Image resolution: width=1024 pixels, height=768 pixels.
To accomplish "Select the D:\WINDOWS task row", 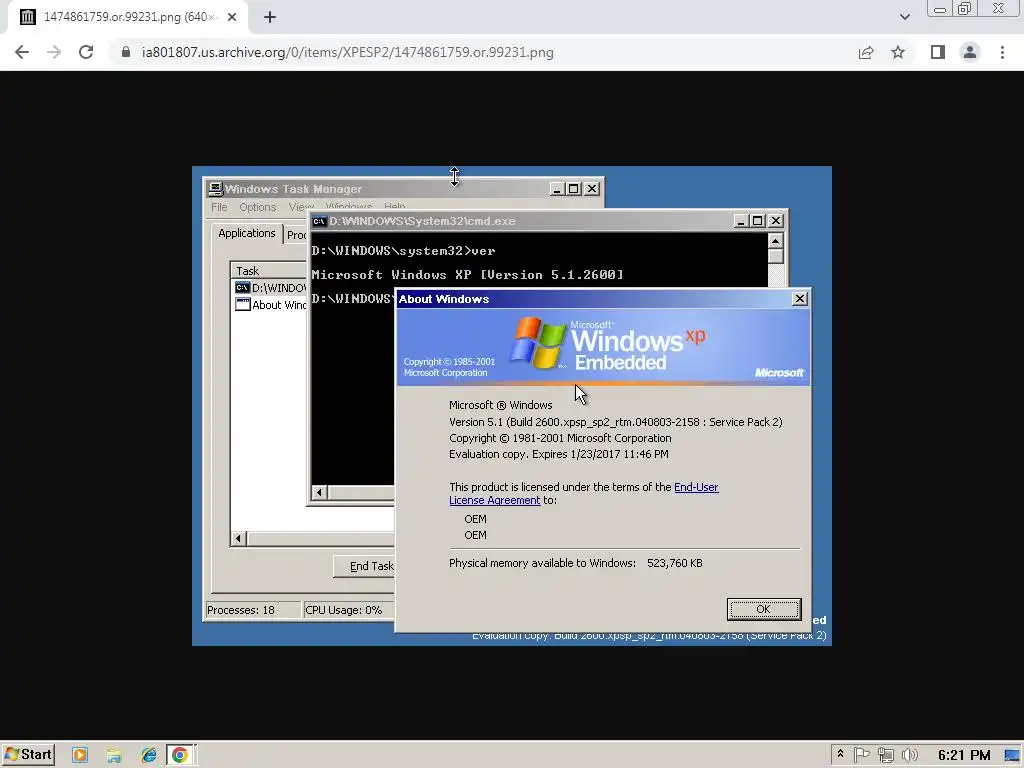I will click(270, 288).
